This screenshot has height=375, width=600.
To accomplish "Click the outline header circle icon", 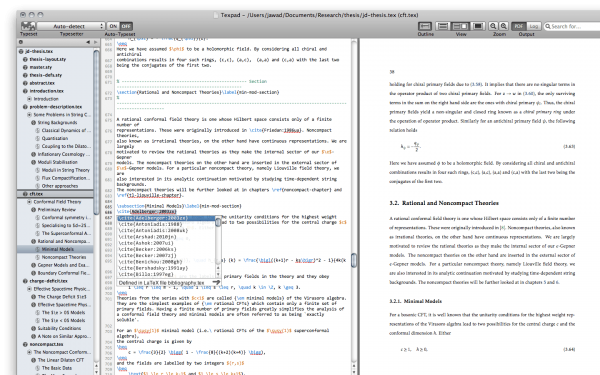I will (21, 42).
